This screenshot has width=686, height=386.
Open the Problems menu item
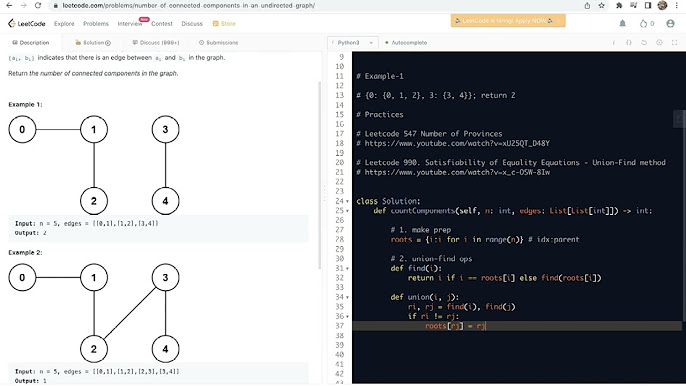pyautogui.click(x=96, y=24)
